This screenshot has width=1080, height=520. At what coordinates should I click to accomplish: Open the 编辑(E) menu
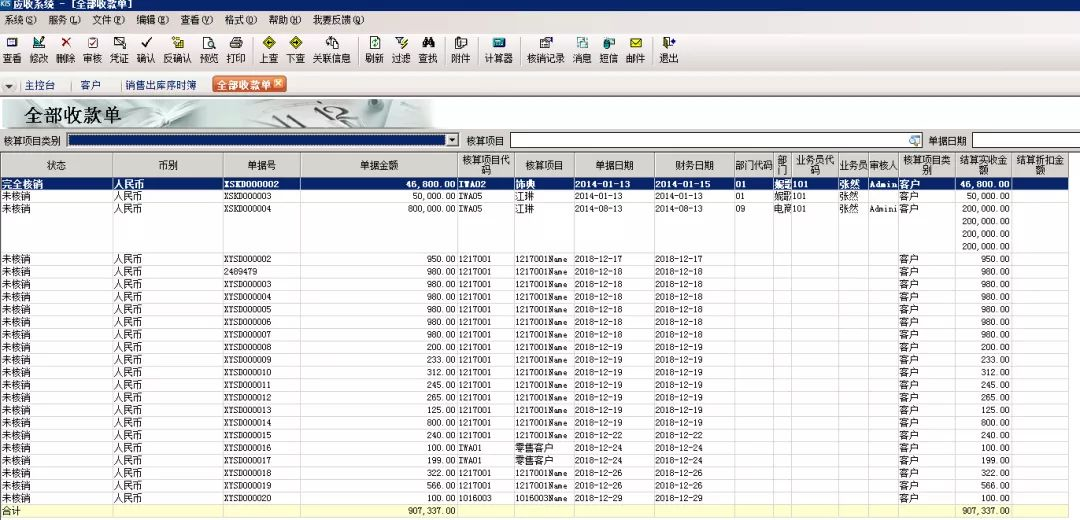153,21
